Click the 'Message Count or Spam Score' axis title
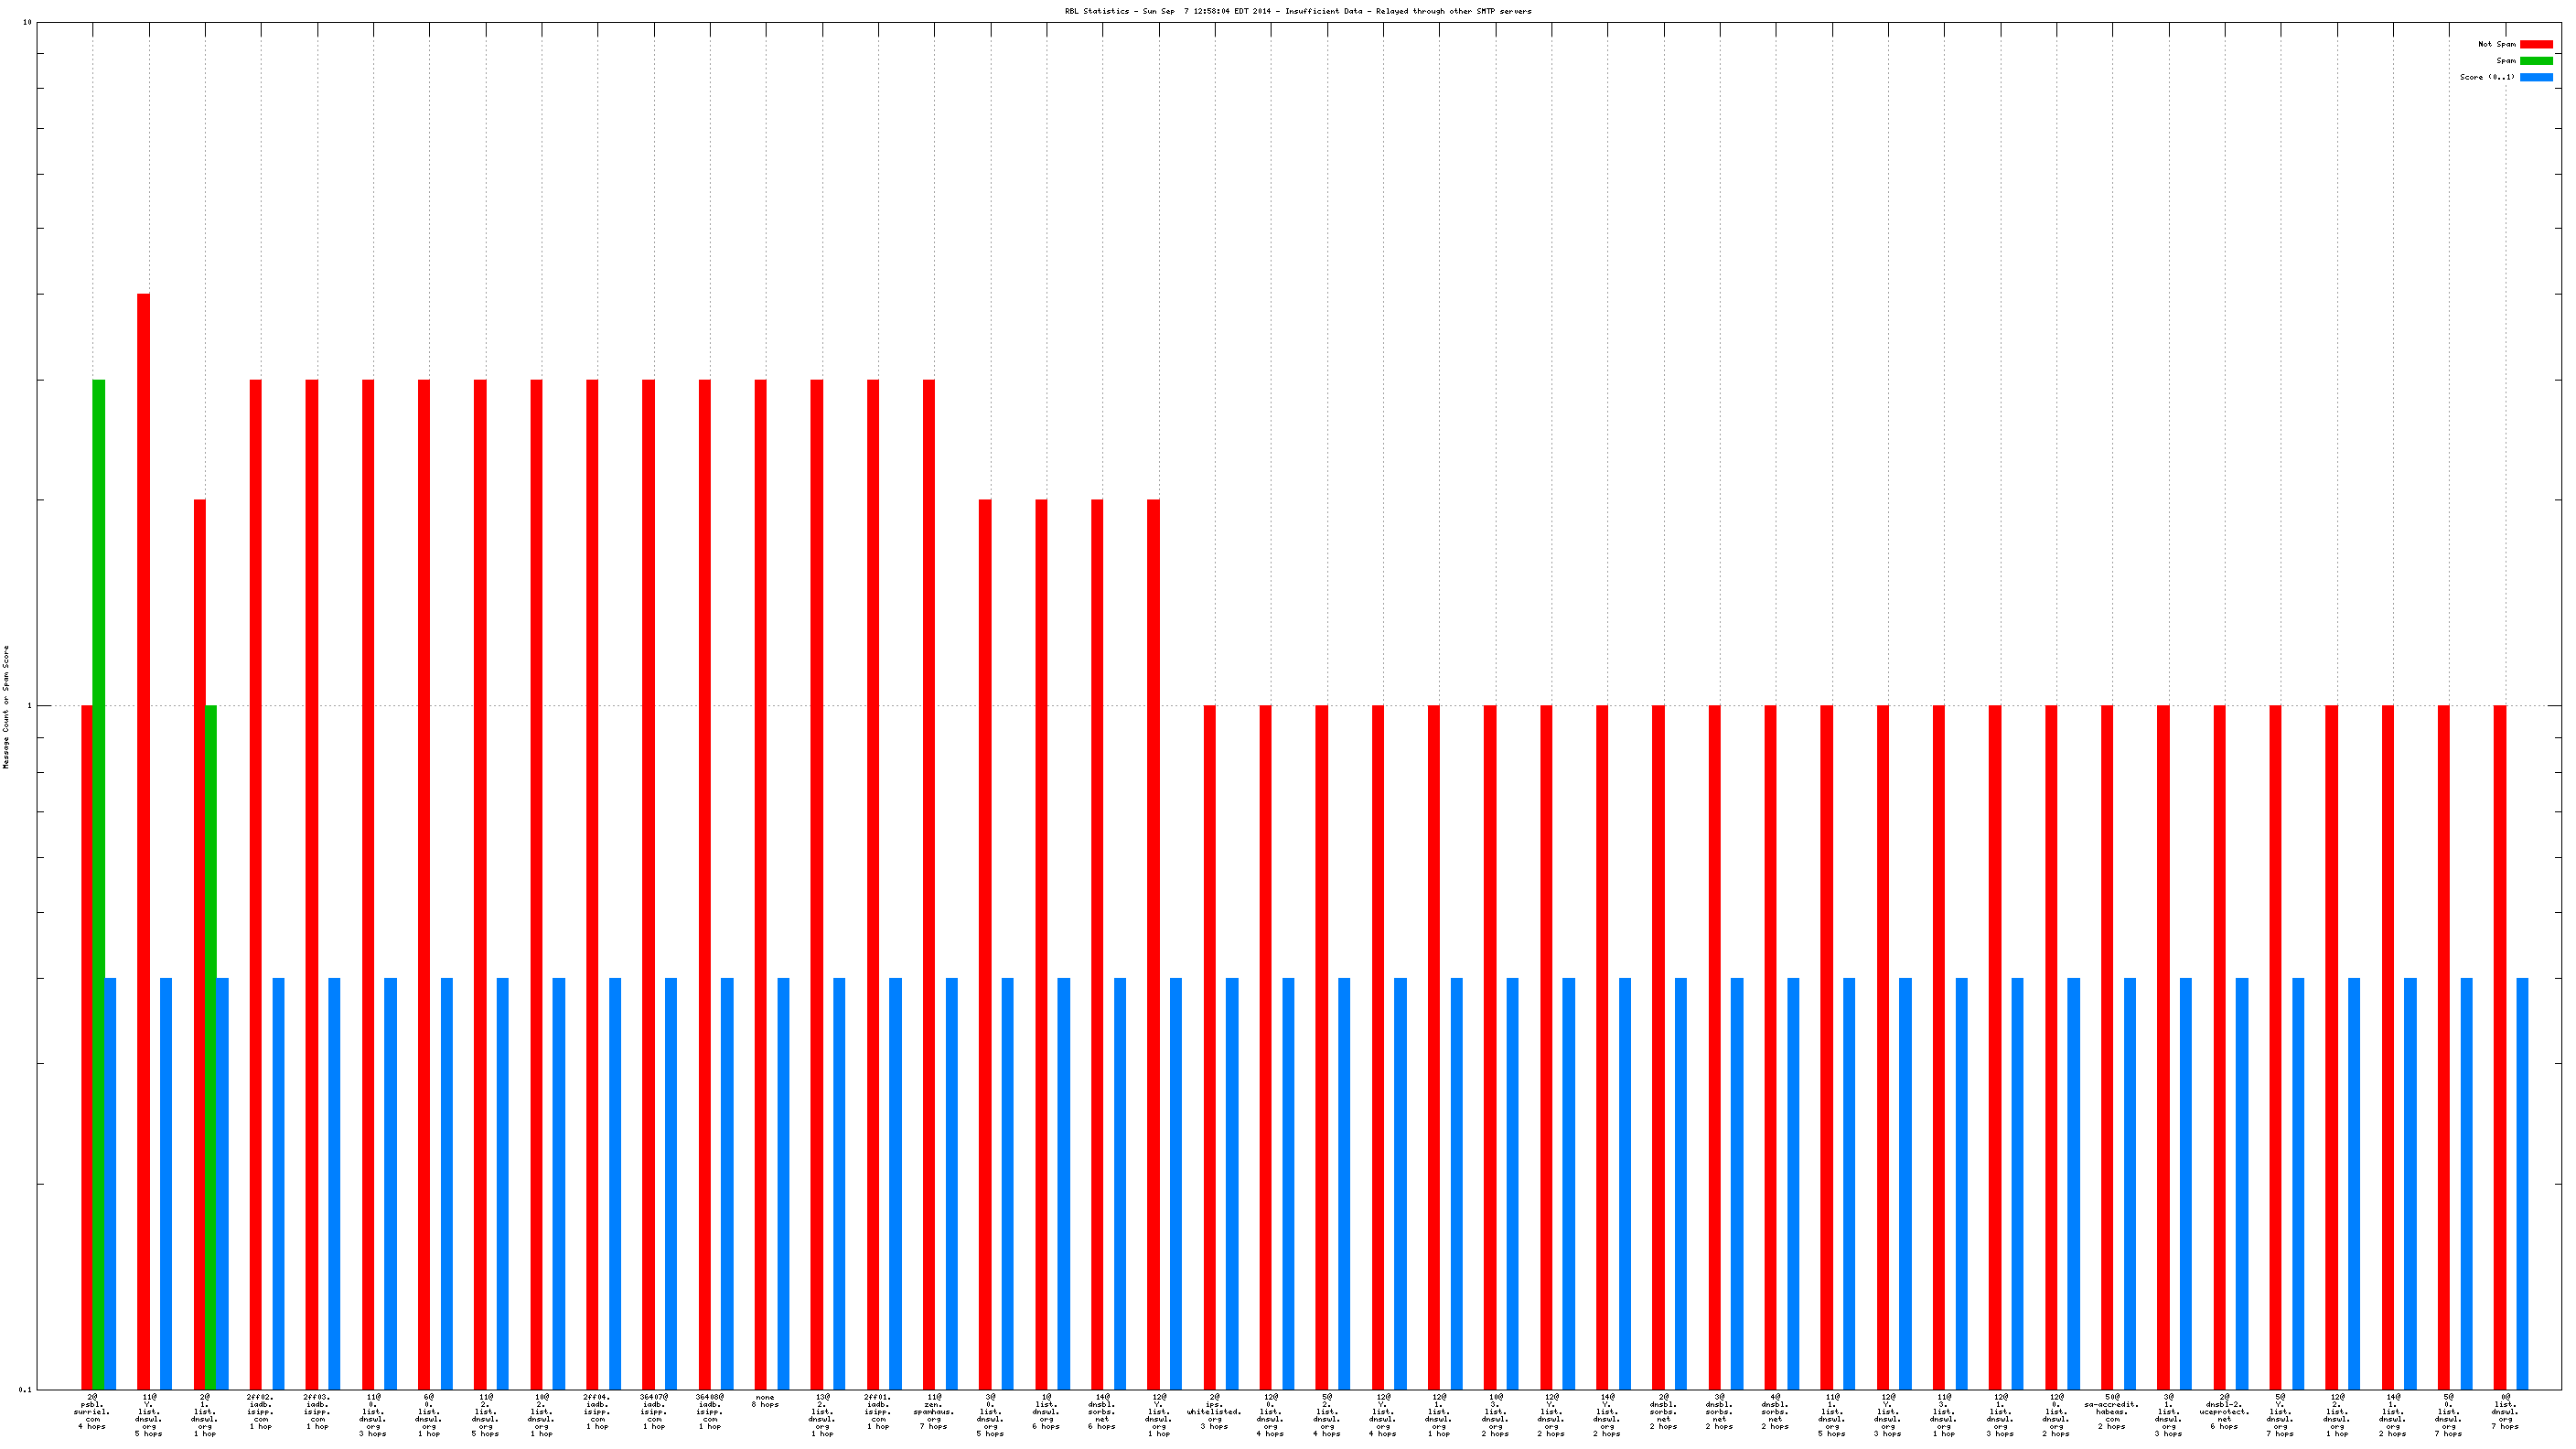The image size is (2576, 1449). pos(6,706)
